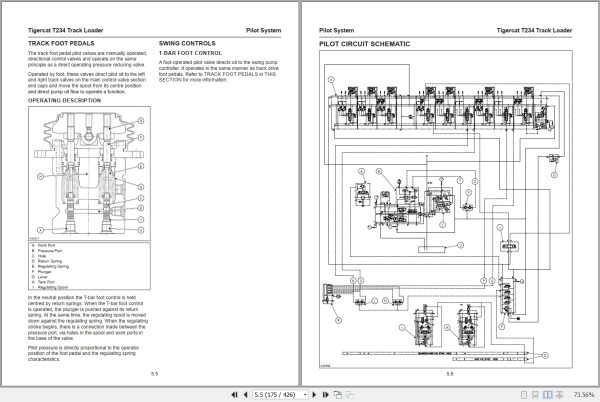Click the pilot circuit schematic drawing
The width and height of the screenshot is (600, 402).
(446, 209)
